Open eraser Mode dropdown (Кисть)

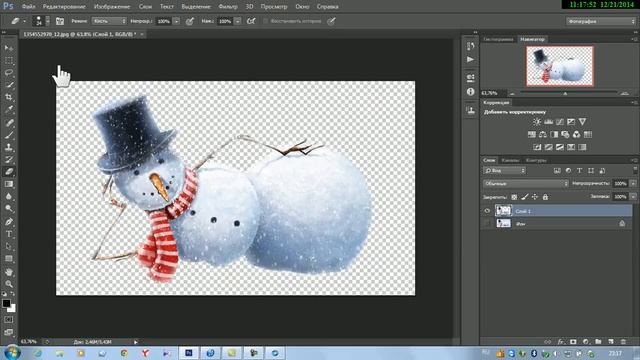click(109, 21)
